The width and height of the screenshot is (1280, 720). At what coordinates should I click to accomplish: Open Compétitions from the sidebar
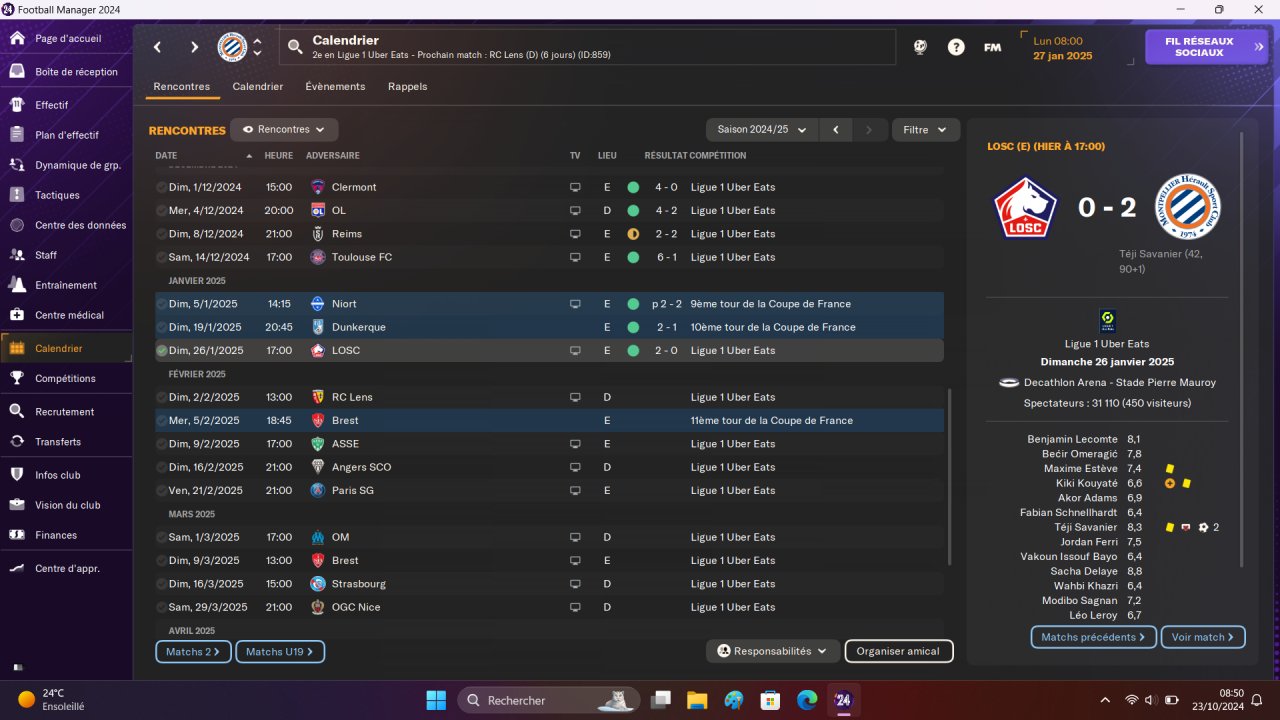point(66,378)
